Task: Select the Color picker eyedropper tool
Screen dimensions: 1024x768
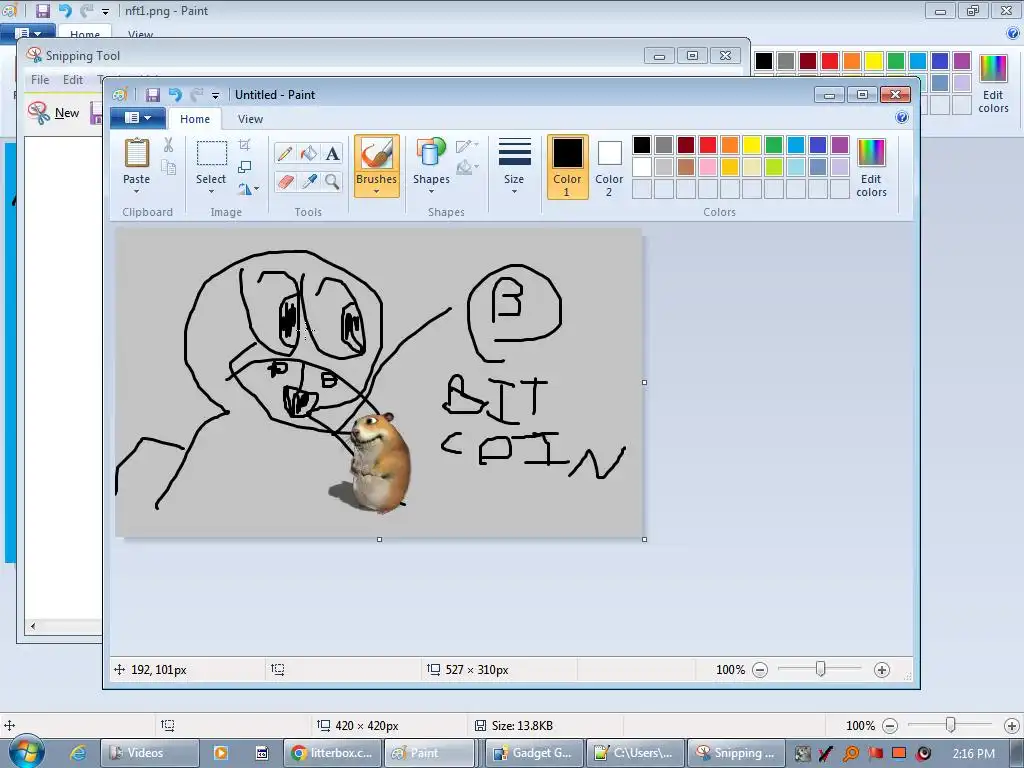Action: click(x=308, y=181)
